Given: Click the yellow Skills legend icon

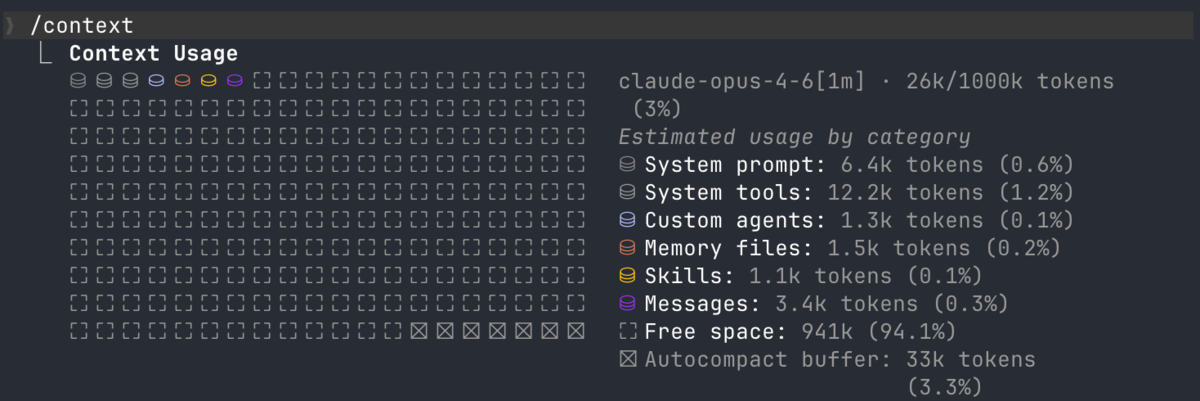Looking at the screenshot, I should click(628, 275).
